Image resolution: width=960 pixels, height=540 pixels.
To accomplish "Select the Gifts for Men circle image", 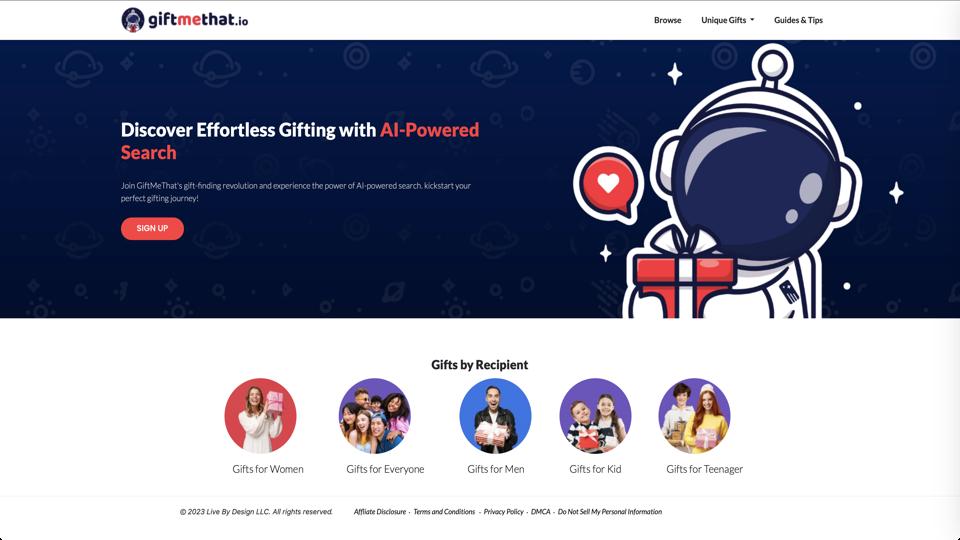I will point(495,415).
